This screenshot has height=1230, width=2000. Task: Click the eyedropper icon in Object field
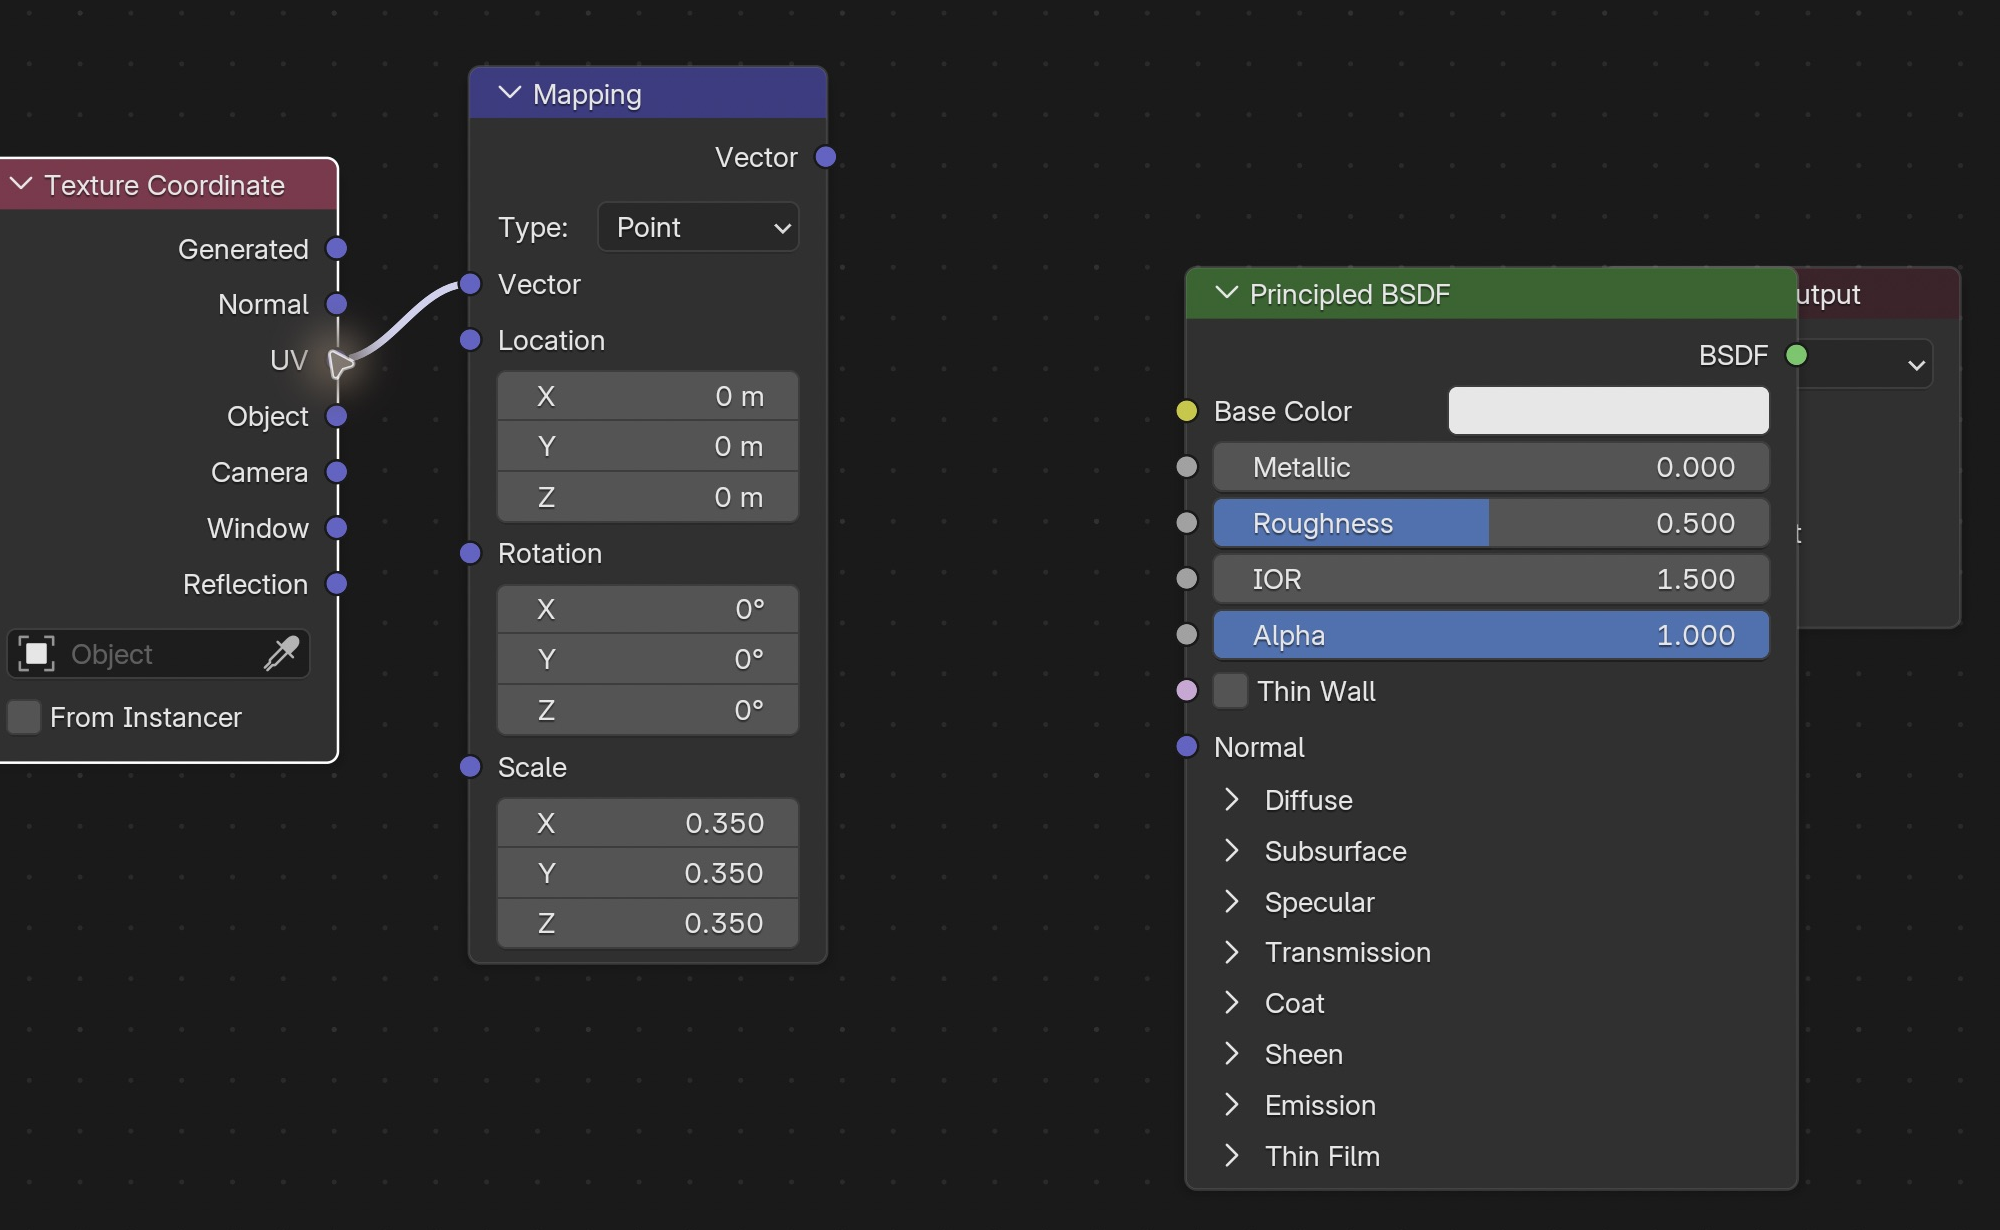click(x=281, y=654)
